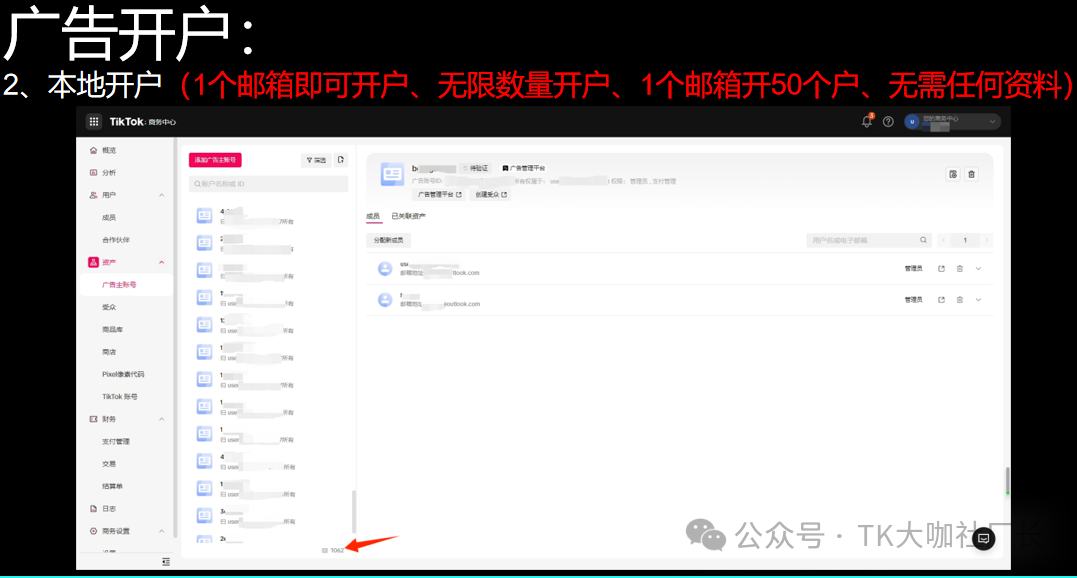1077x578 pixels.
Task: Collapse the sidebar using bottom collapse icon
Action: coord(166,562)
